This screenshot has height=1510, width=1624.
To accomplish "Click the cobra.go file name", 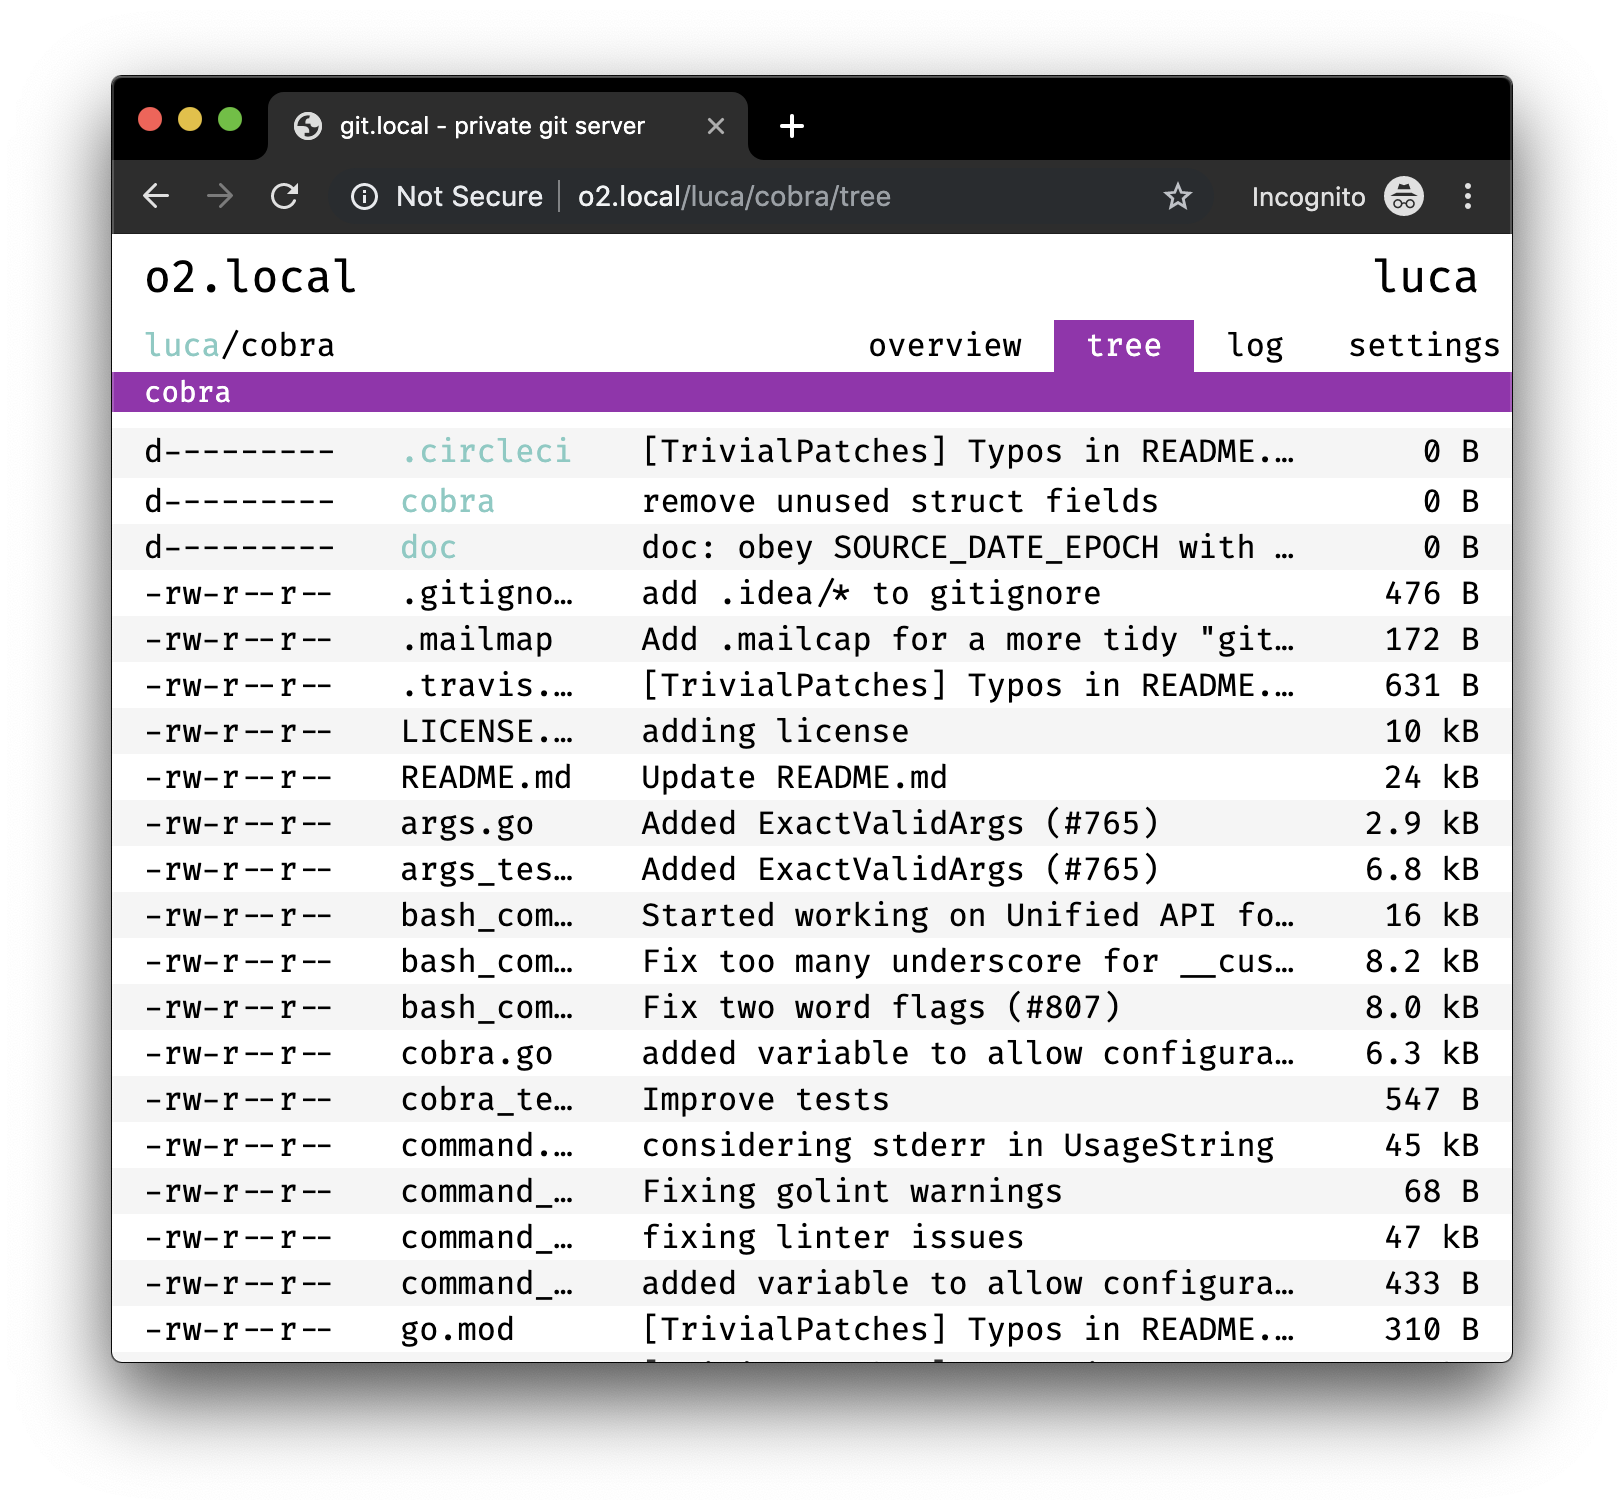I will 477,1054.
